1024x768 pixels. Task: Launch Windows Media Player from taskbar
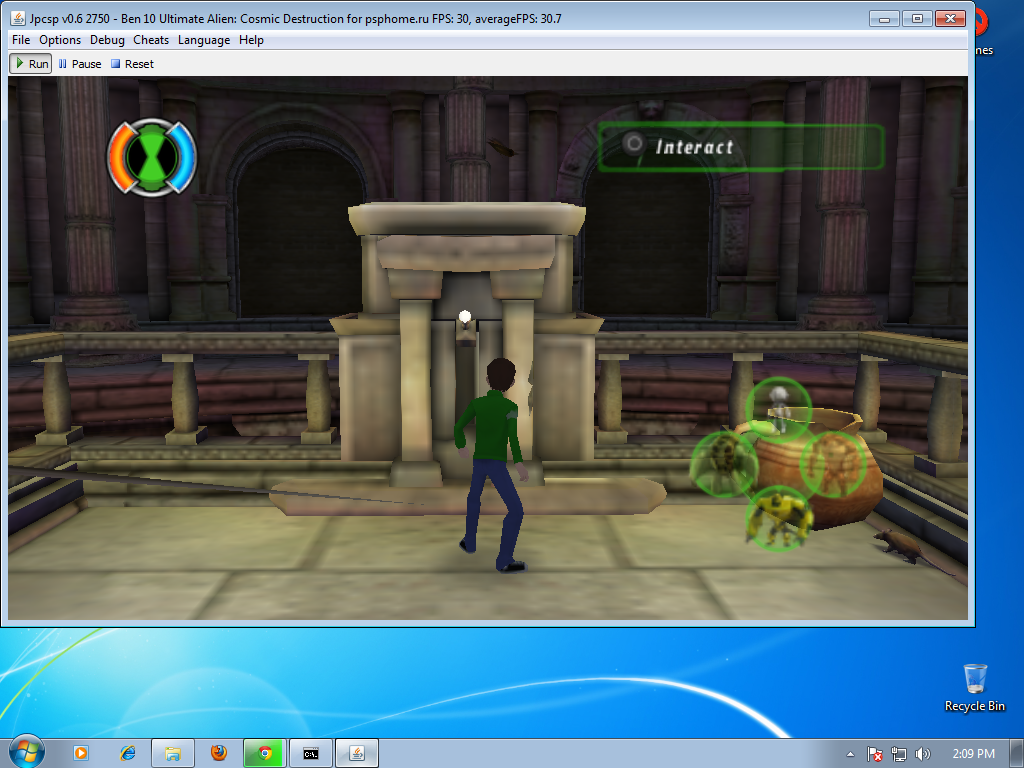[80, 753]
